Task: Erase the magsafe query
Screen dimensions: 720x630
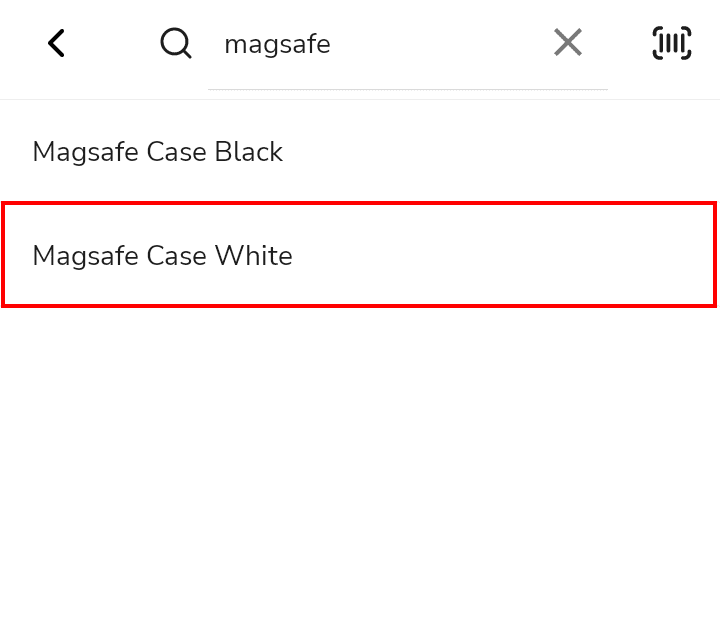Action: point(568,42)
